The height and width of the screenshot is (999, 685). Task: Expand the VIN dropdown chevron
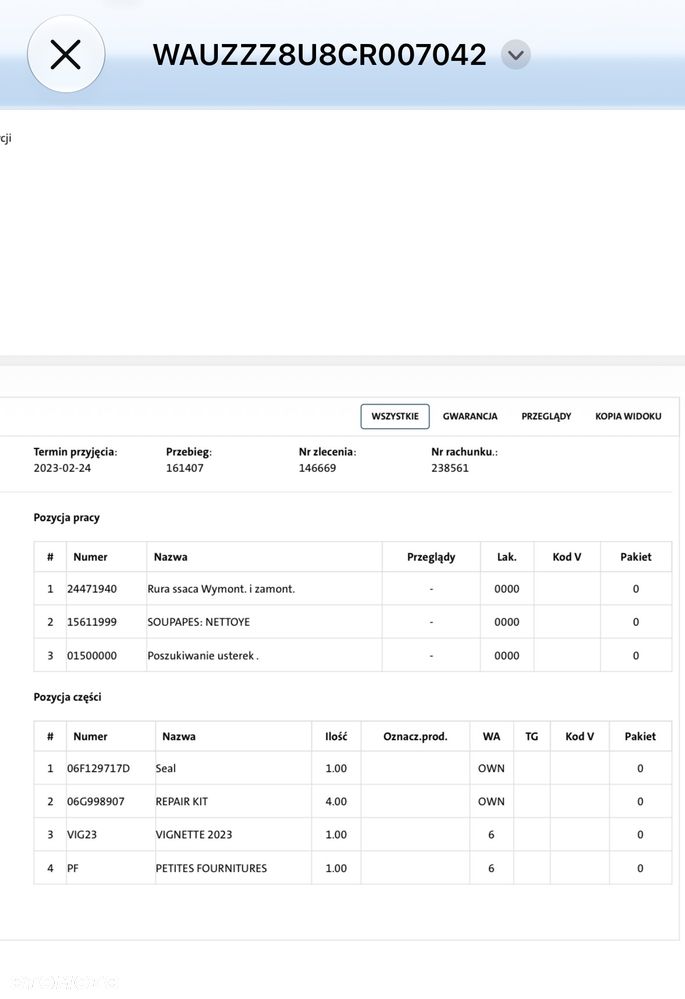[516, 55]
